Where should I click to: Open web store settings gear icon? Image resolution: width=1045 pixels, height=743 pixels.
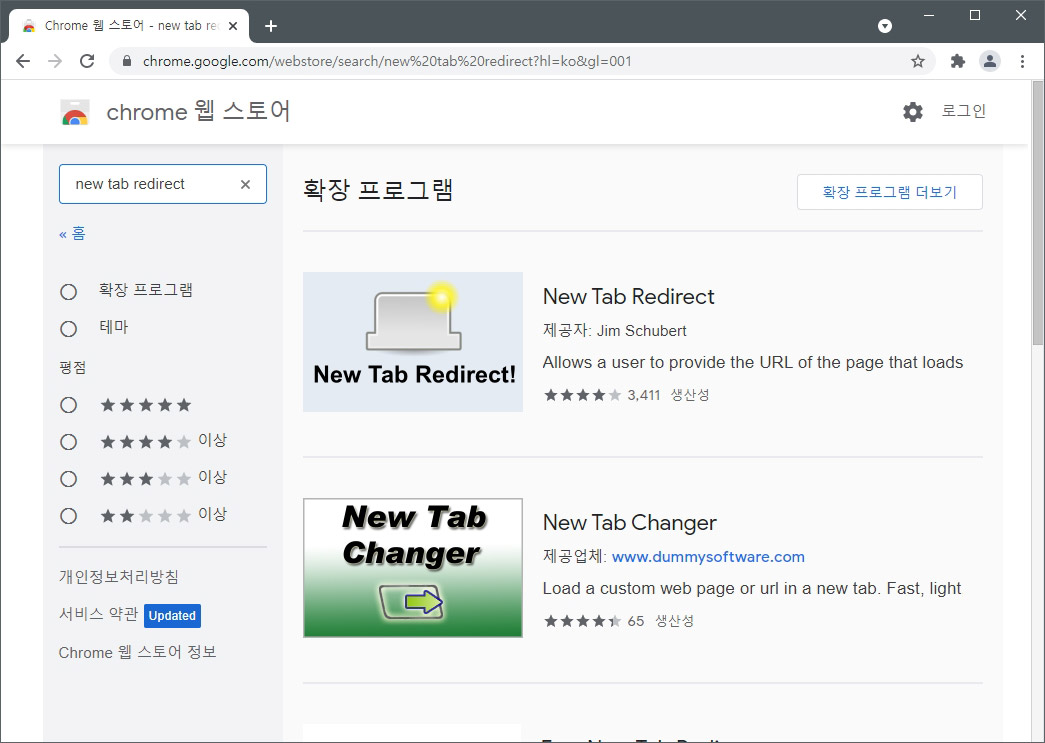(x=913, y=111)
